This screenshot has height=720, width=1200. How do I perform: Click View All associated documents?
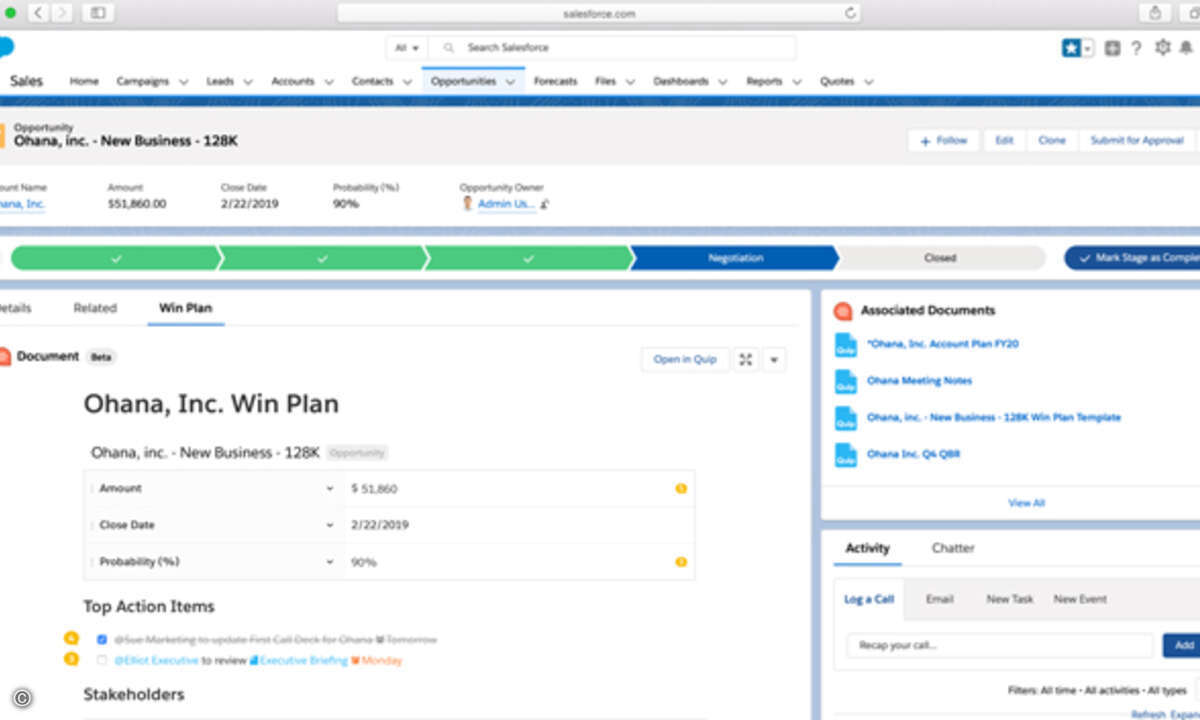point(1026,503)
